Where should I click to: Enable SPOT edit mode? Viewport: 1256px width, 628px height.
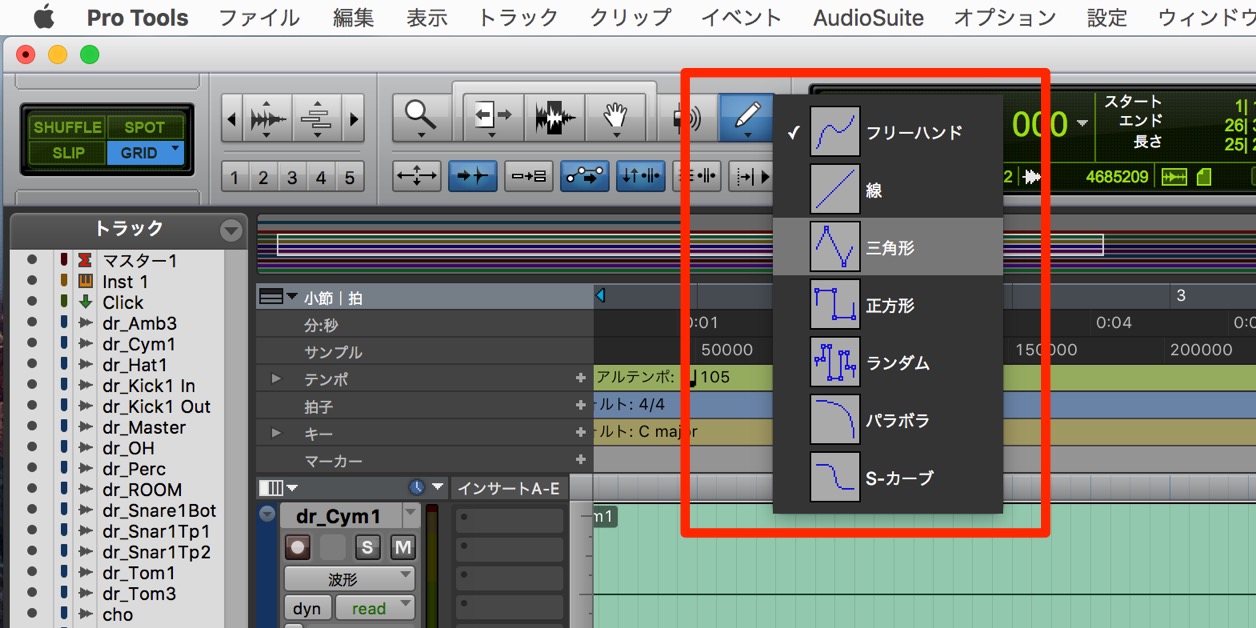[x=145, y=127]
